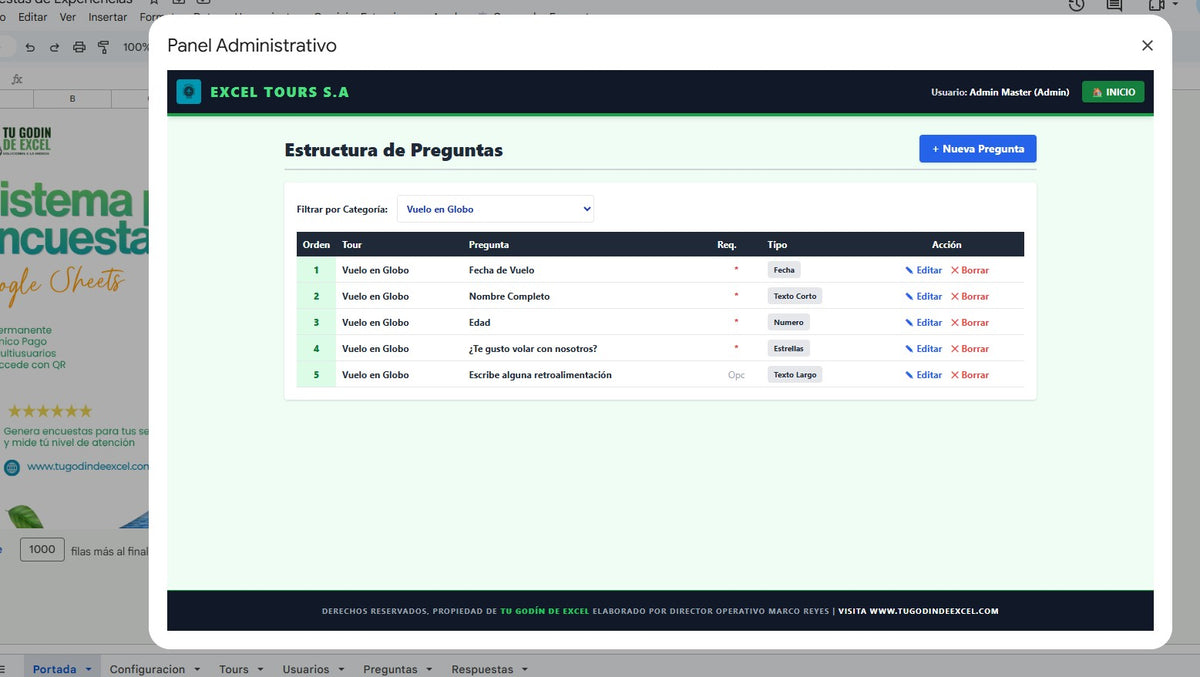Switch to the Tours sheet tab
This screenshot has width=1200, height=677.
coord(234,669)
